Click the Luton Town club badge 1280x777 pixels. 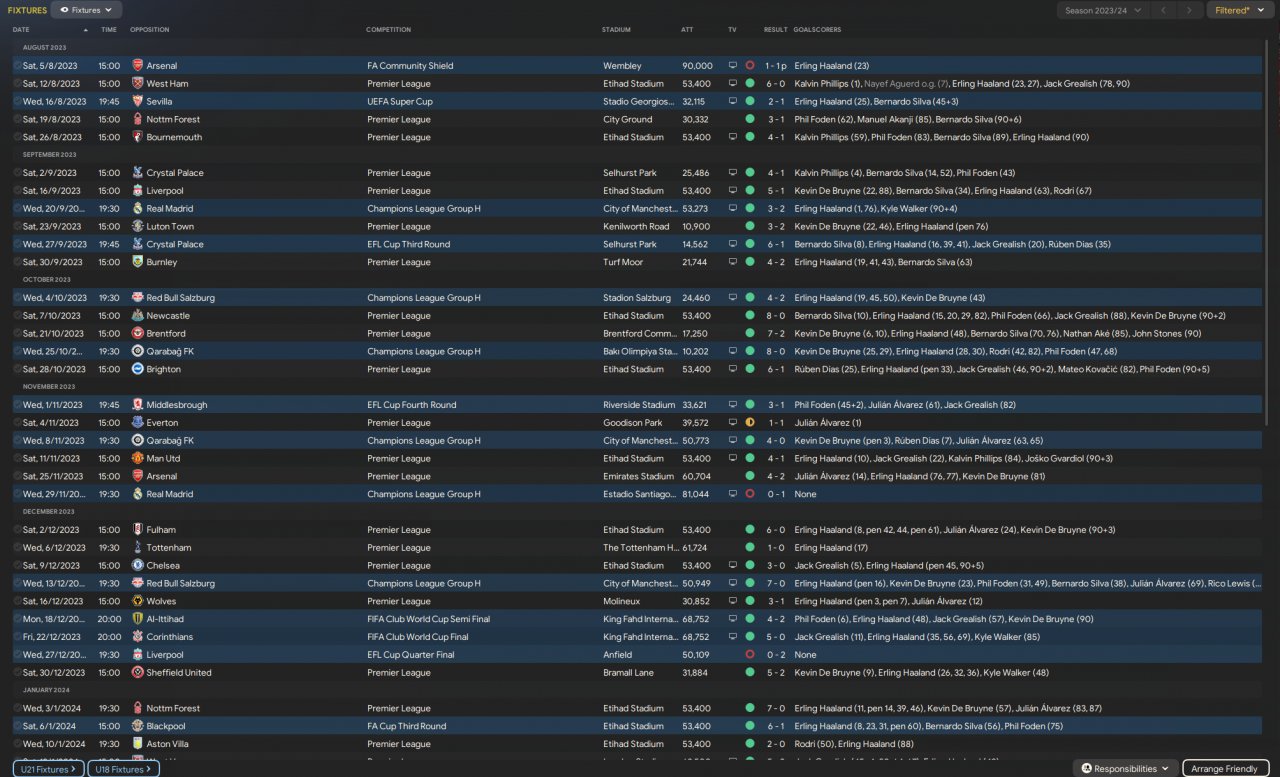coord(137,227)
